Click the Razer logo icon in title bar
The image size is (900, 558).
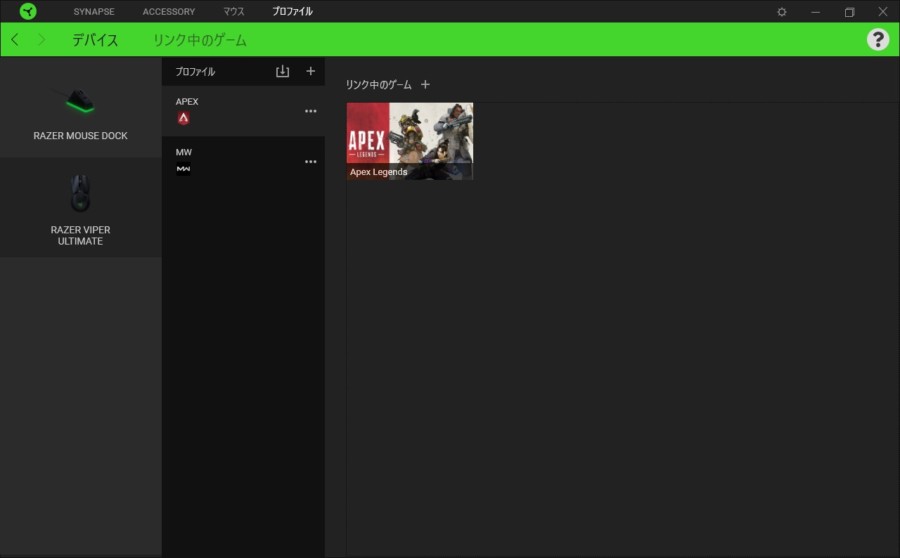tap(27, 12)
